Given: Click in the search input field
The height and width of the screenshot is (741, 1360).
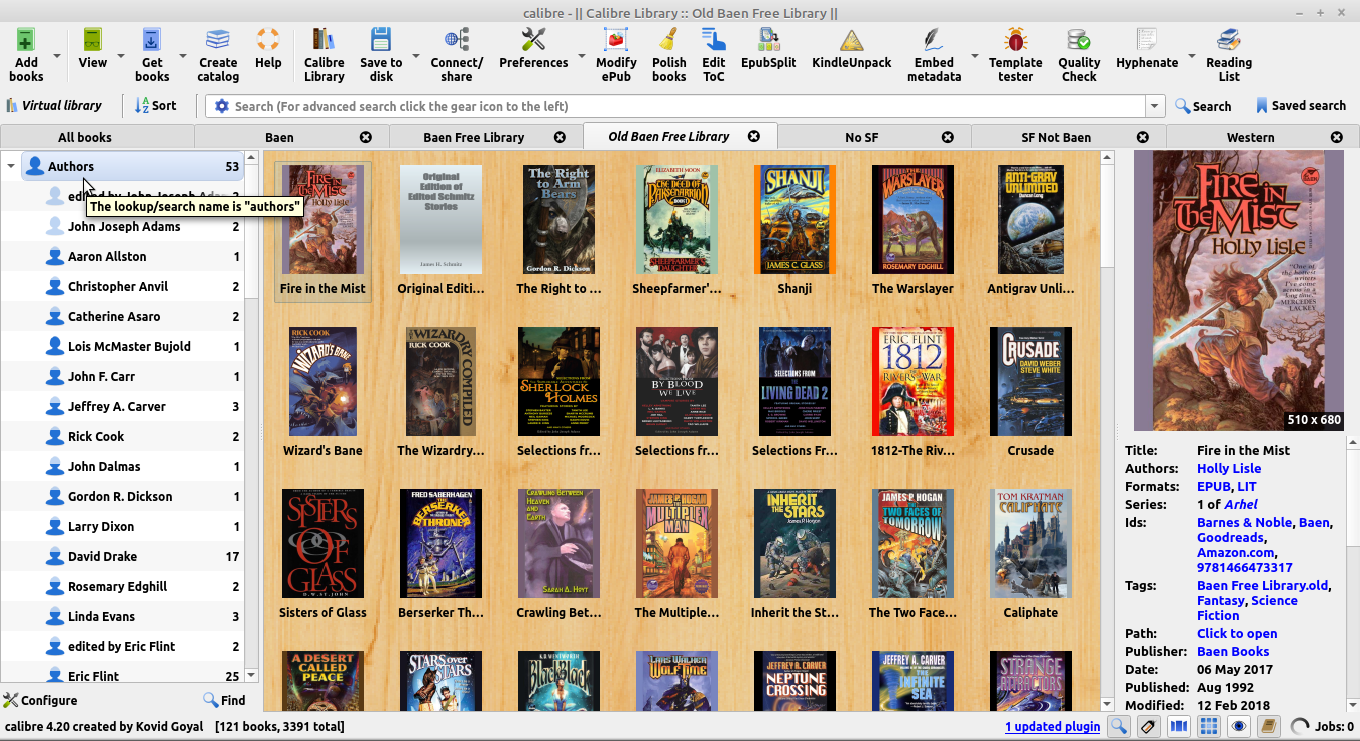Looking at the screenshot, I should point(687,106).
